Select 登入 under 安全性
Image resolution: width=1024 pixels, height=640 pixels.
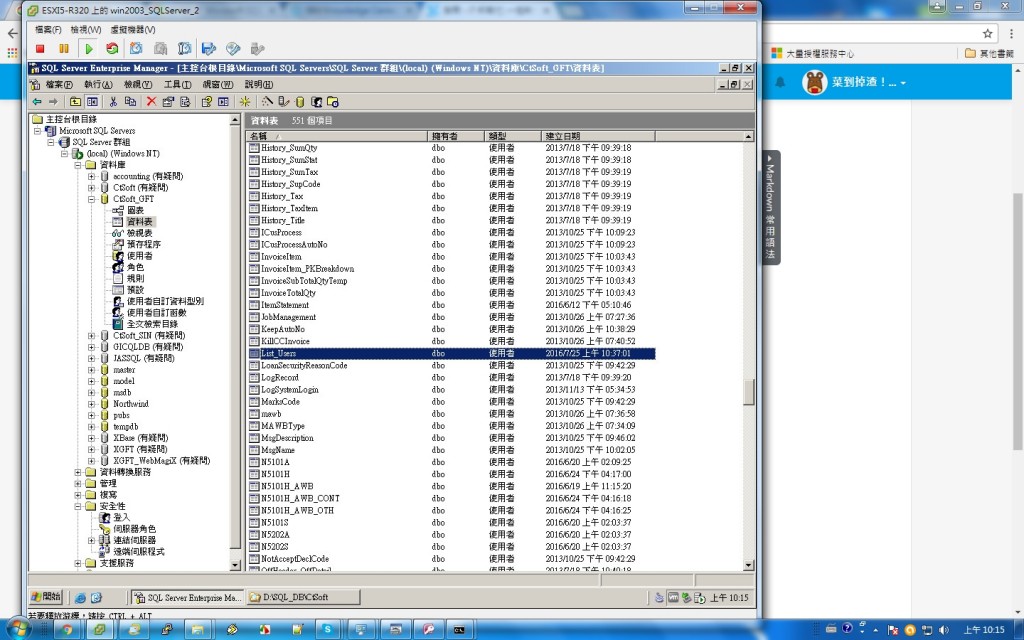pos(121,517)
